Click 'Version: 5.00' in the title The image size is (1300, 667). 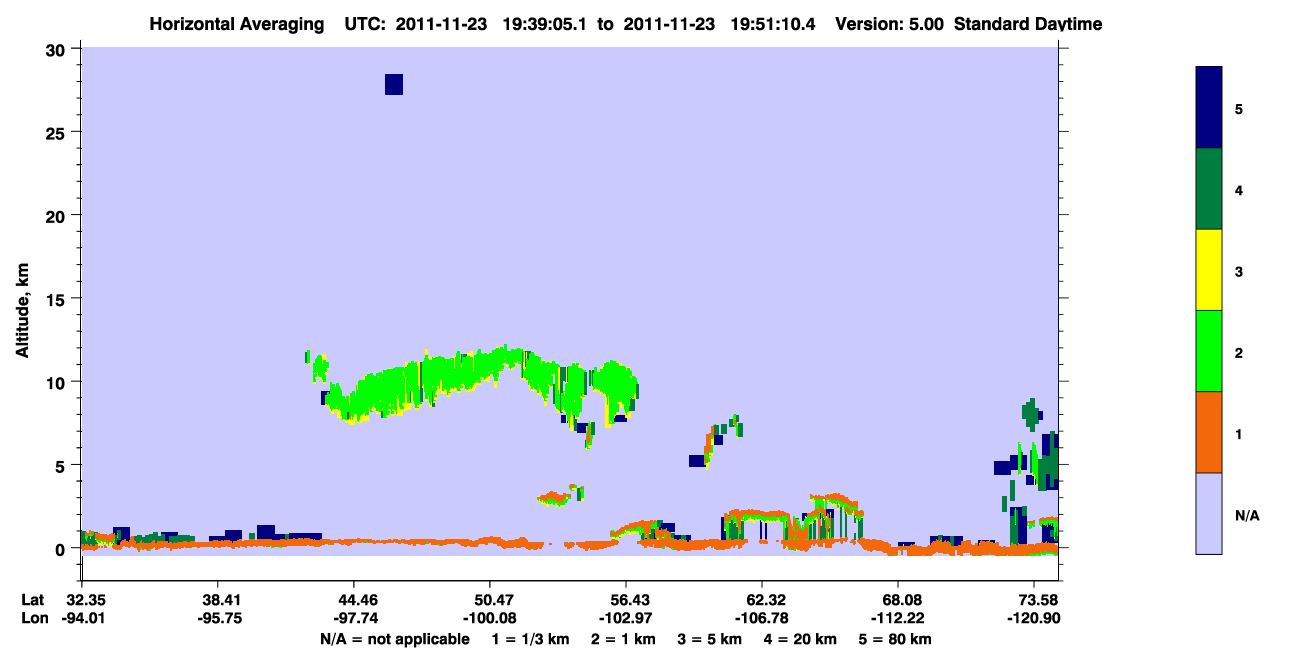890,24
